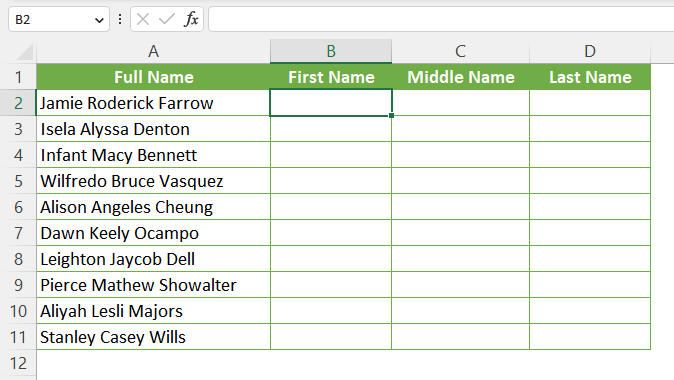Select column A header
The height and width of the screenshot is (380, 674).
(x=153, y=52)
